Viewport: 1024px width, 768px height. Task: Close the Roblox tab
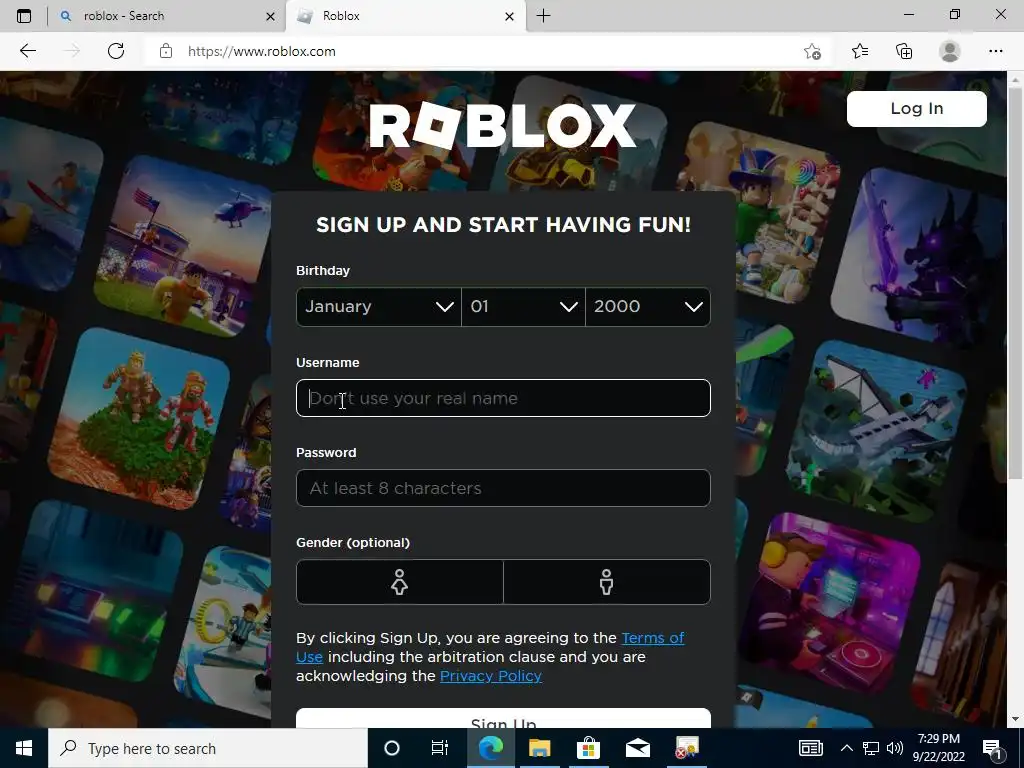click(510, 16)
